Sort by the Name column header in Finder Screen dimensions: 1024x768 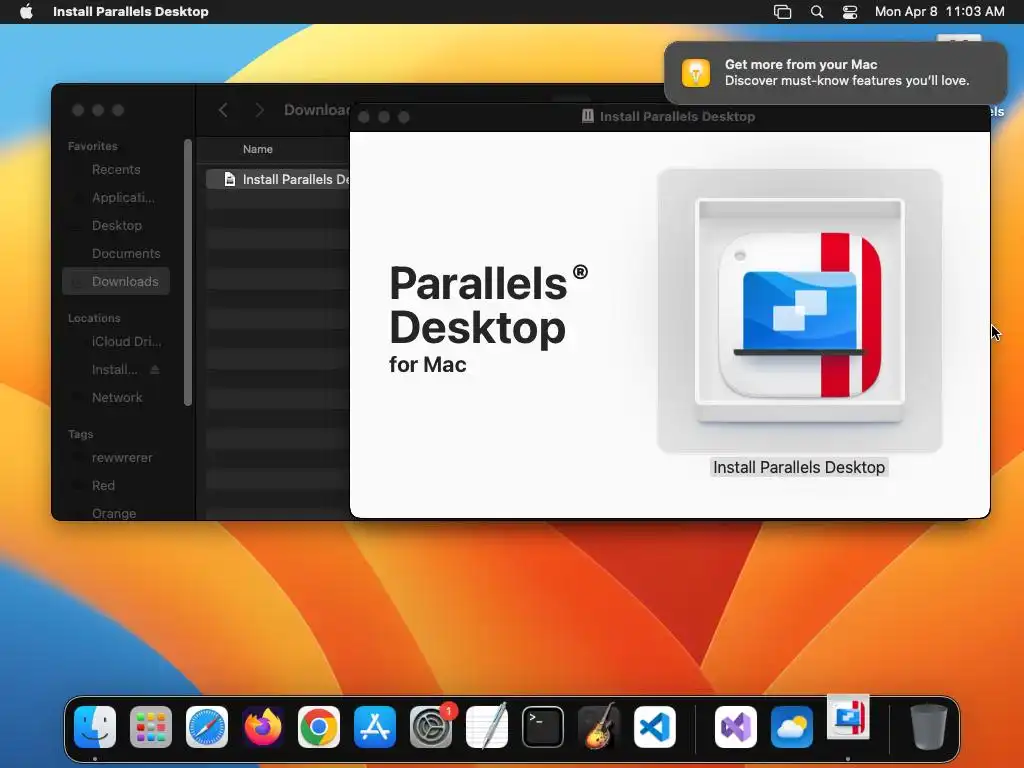(258, 150)
